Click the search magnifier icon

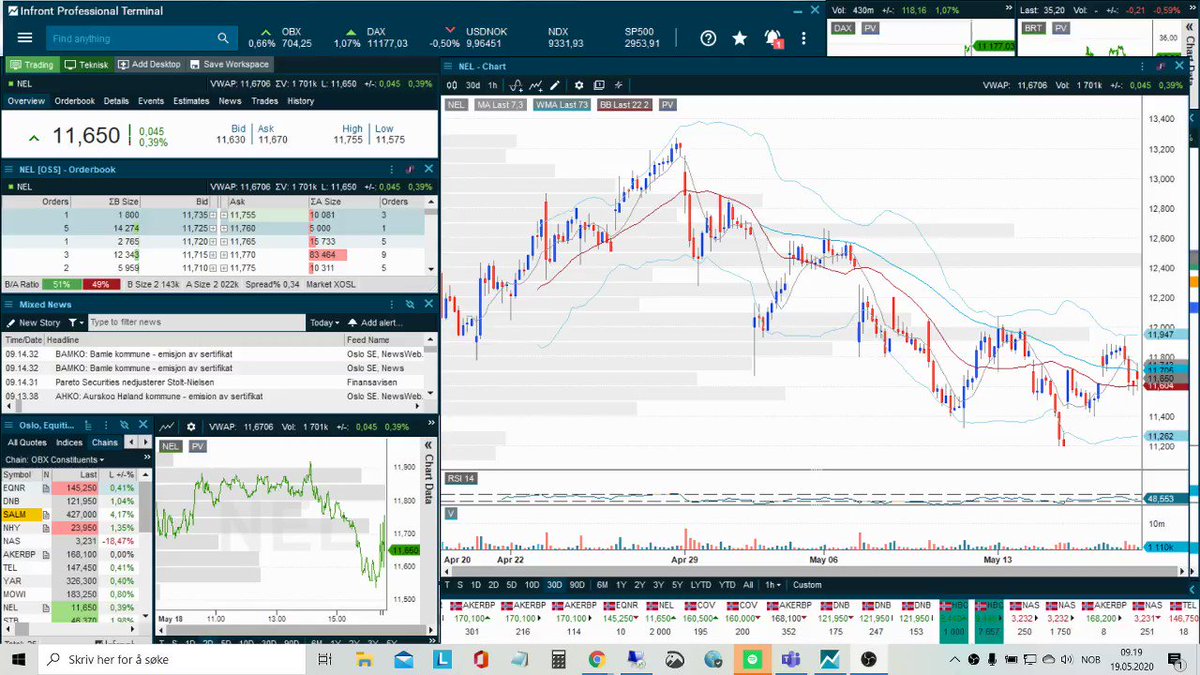coord(223,38)
